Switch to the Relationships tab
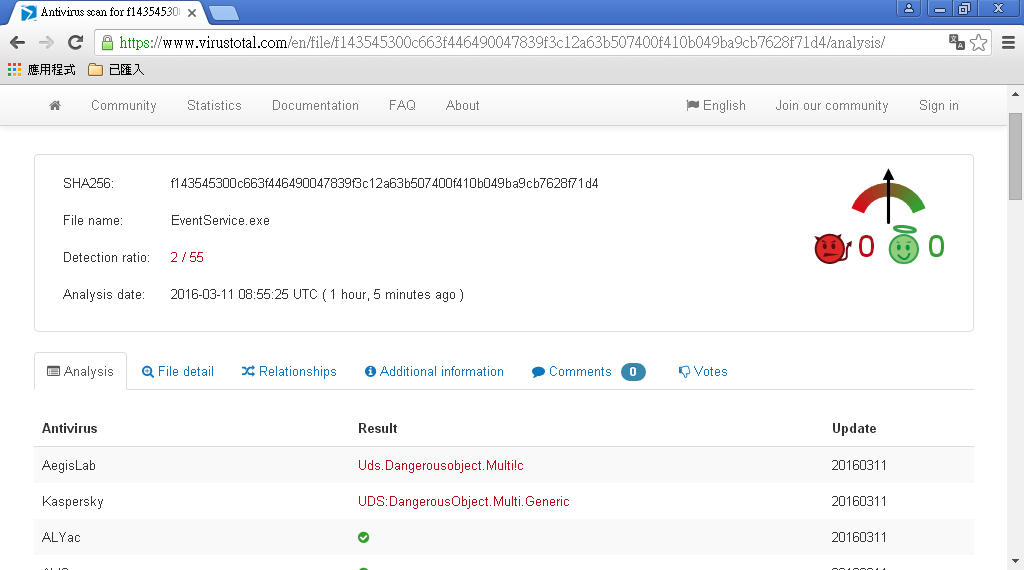Screen dimensions: 1024x570 click(x=289, y=371)
